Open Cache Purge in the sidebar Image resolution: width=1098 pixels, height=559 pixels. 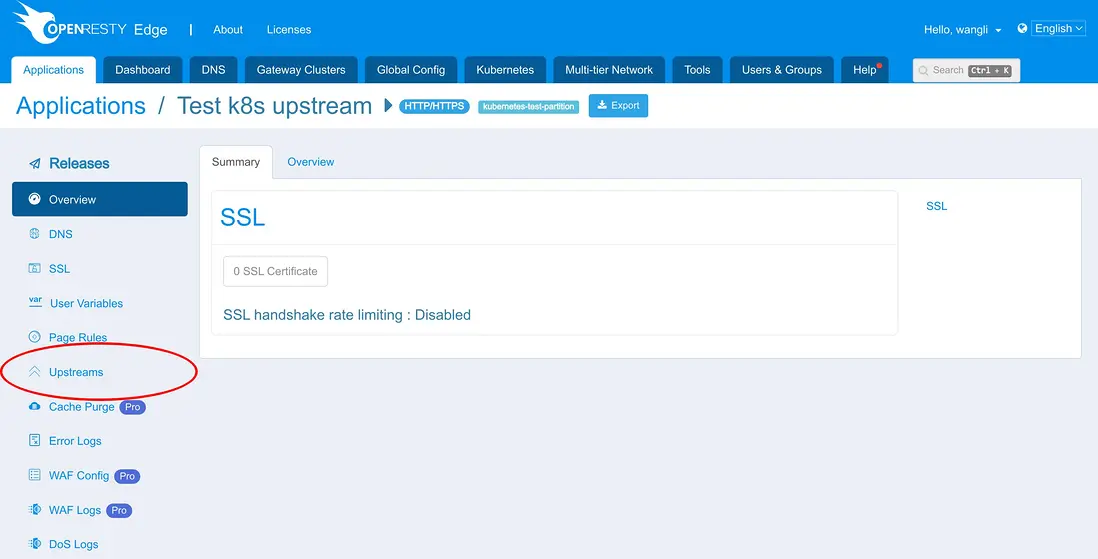point(81,407)
